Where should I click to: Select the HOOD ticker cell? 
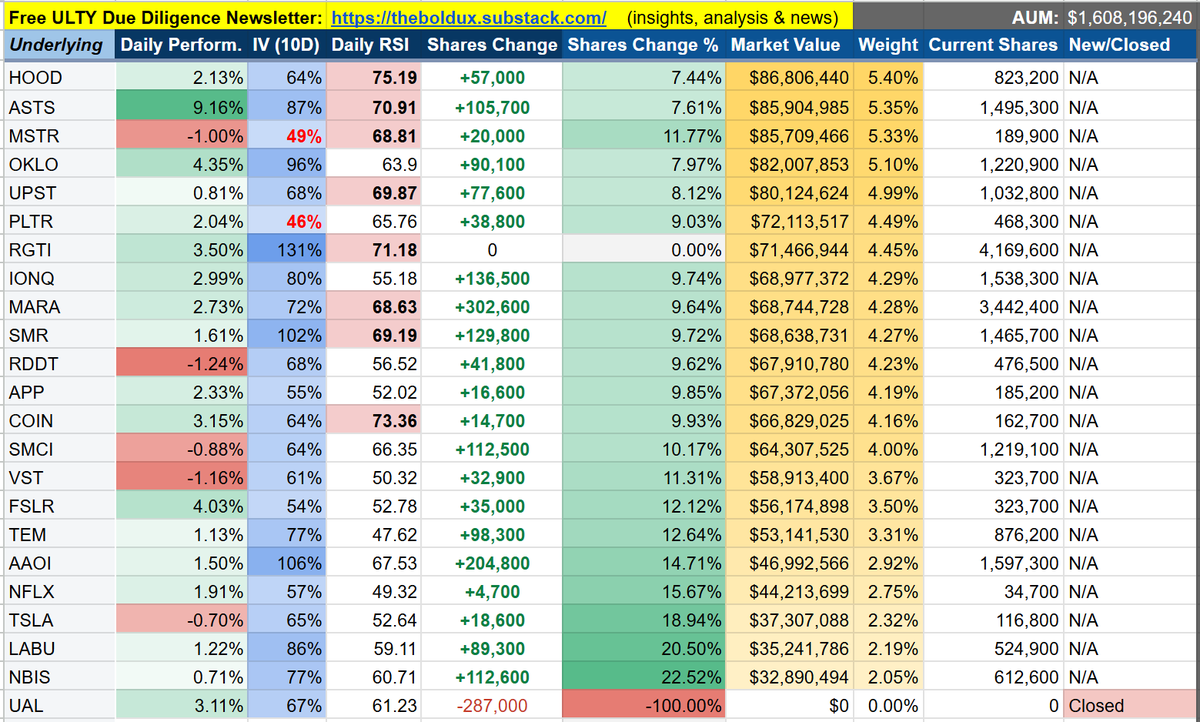(57, 78)
